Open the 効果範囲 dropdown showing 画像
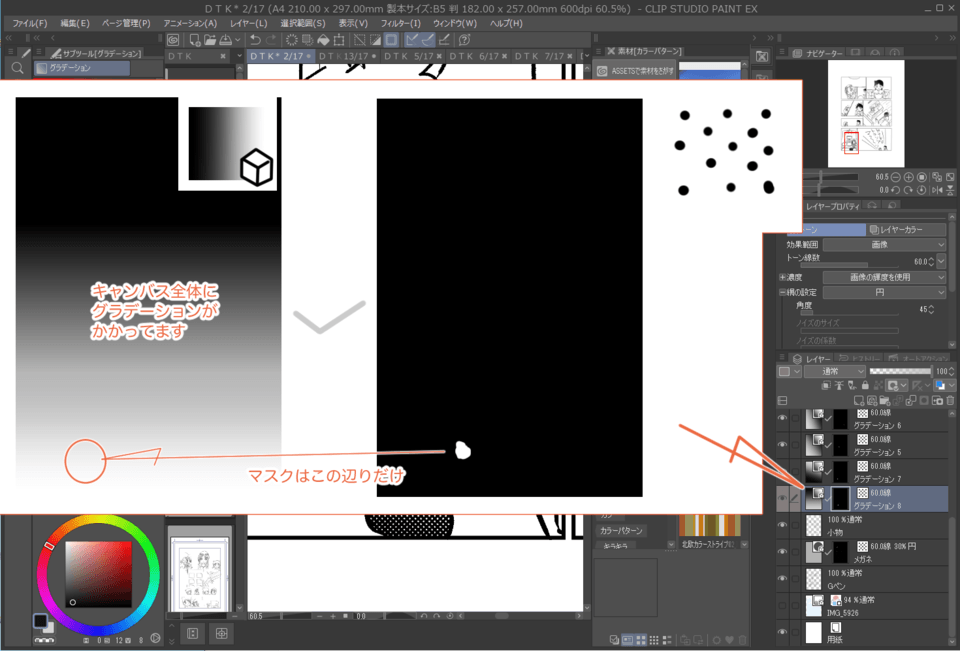 click(x=884, y=244)
